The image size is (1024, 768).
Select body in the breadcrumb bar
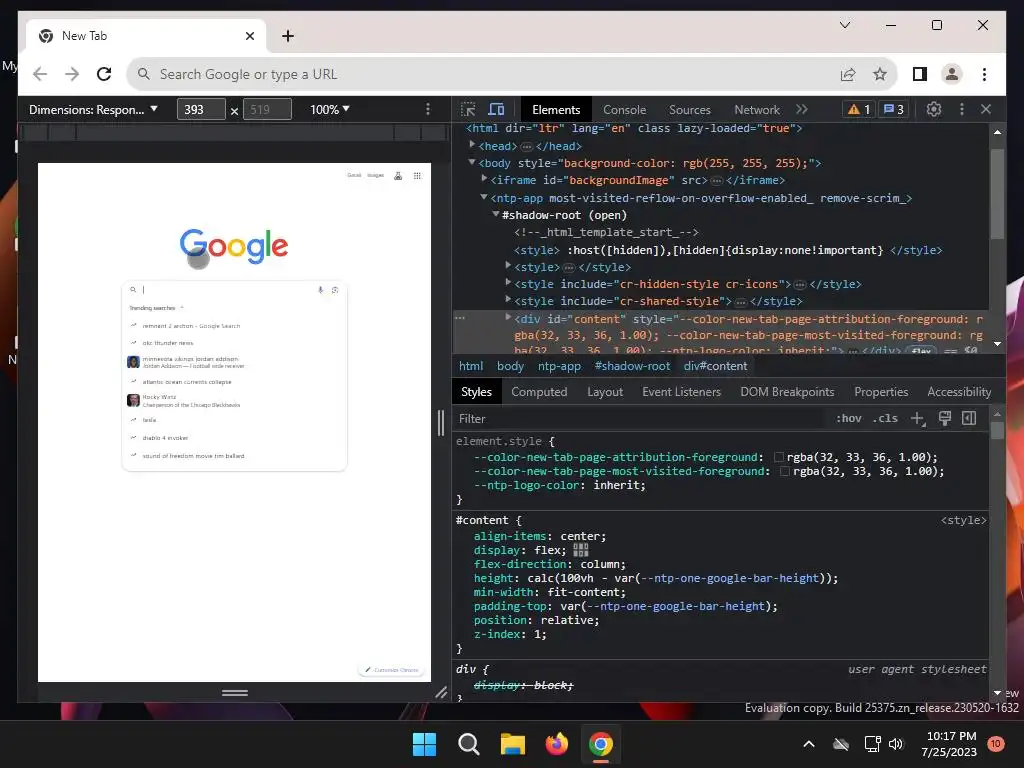point(510,366)
